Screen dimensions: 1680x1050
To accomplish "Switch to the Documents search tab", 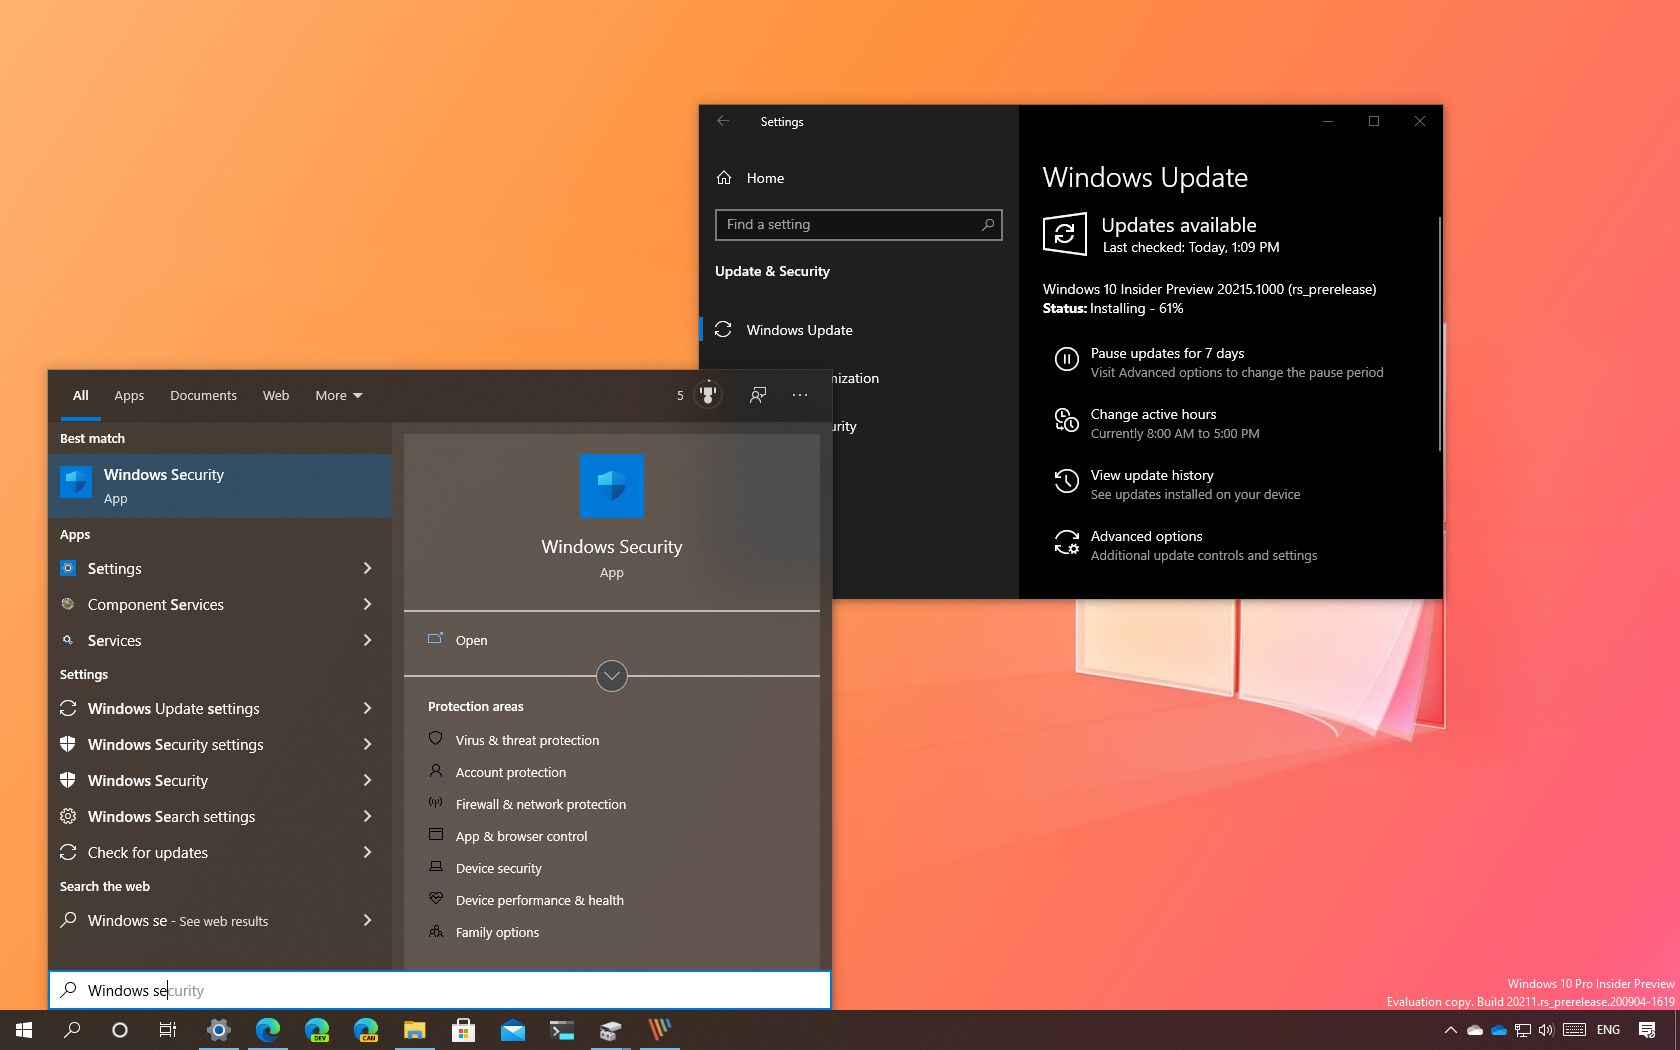I will click(x=203, y=395).
